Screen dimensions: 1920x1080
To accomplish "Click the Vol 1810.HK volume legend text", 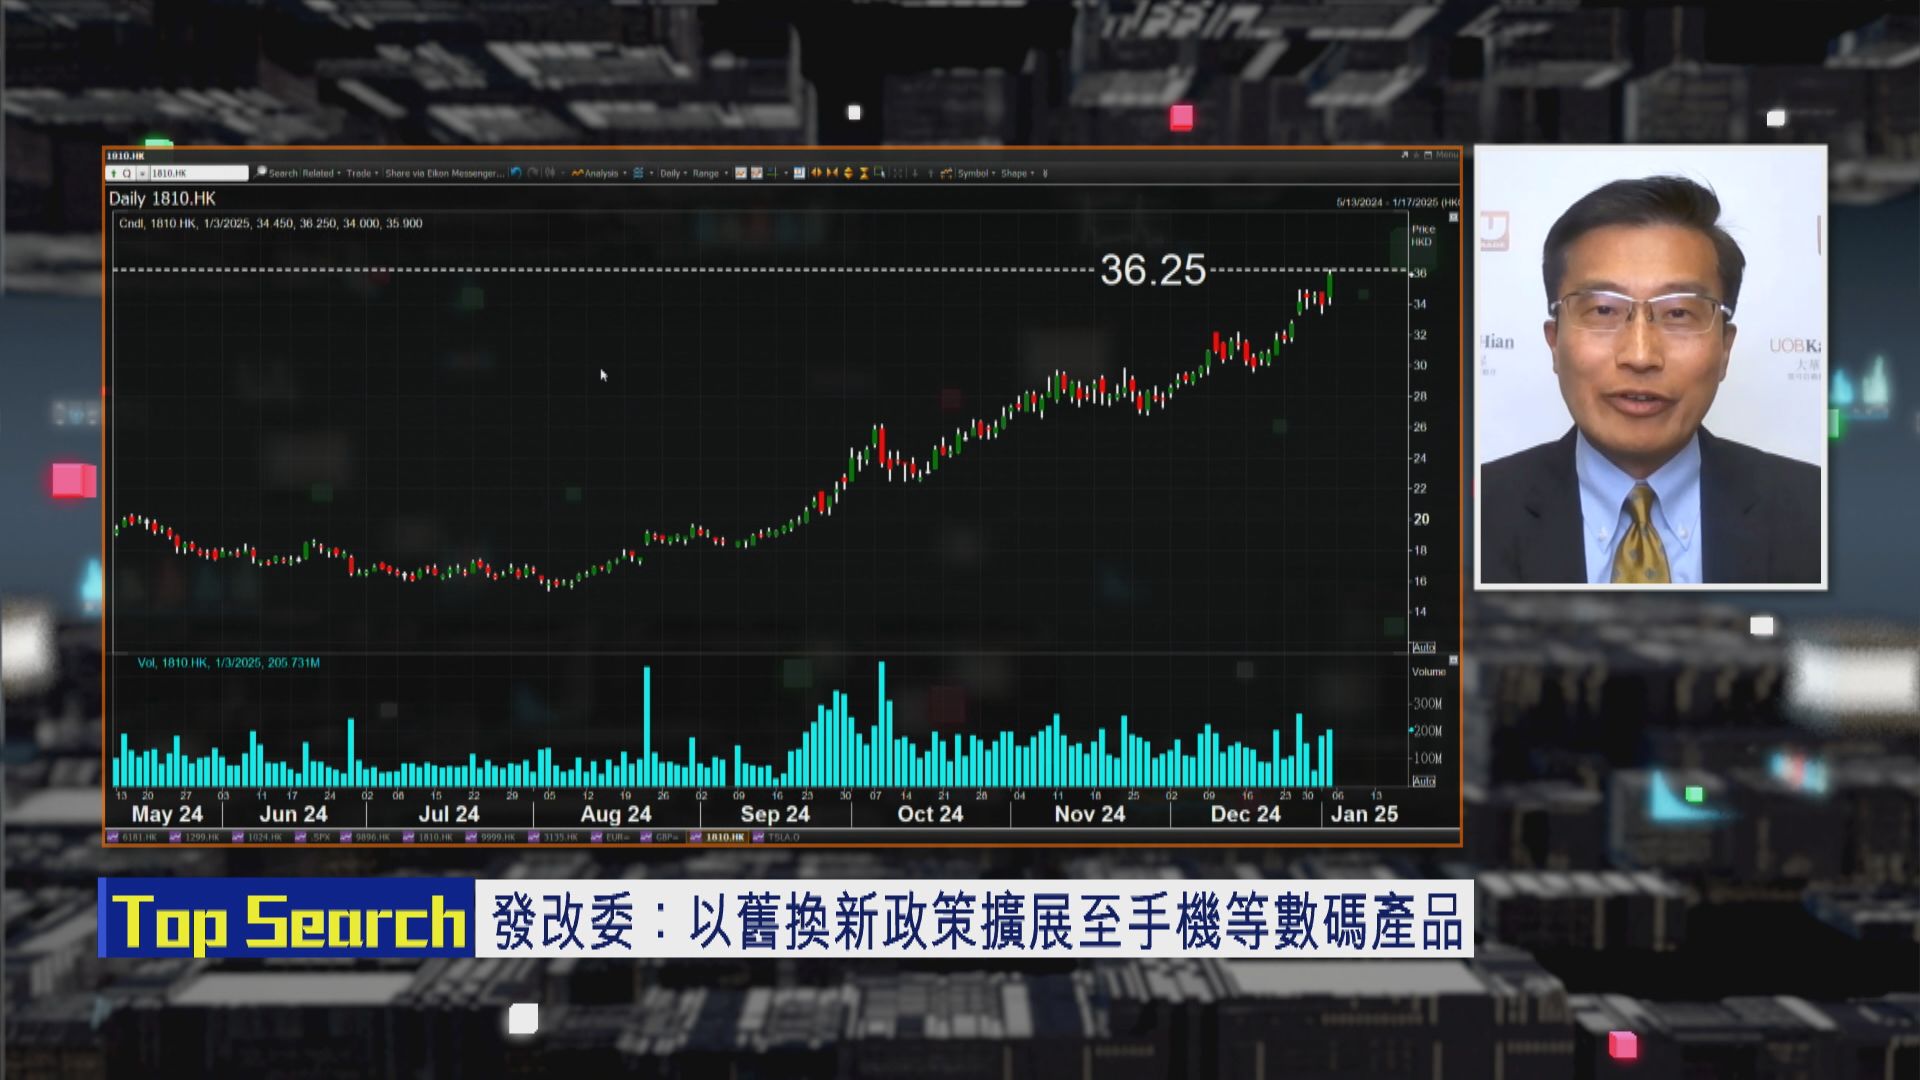I will [229, 663].
